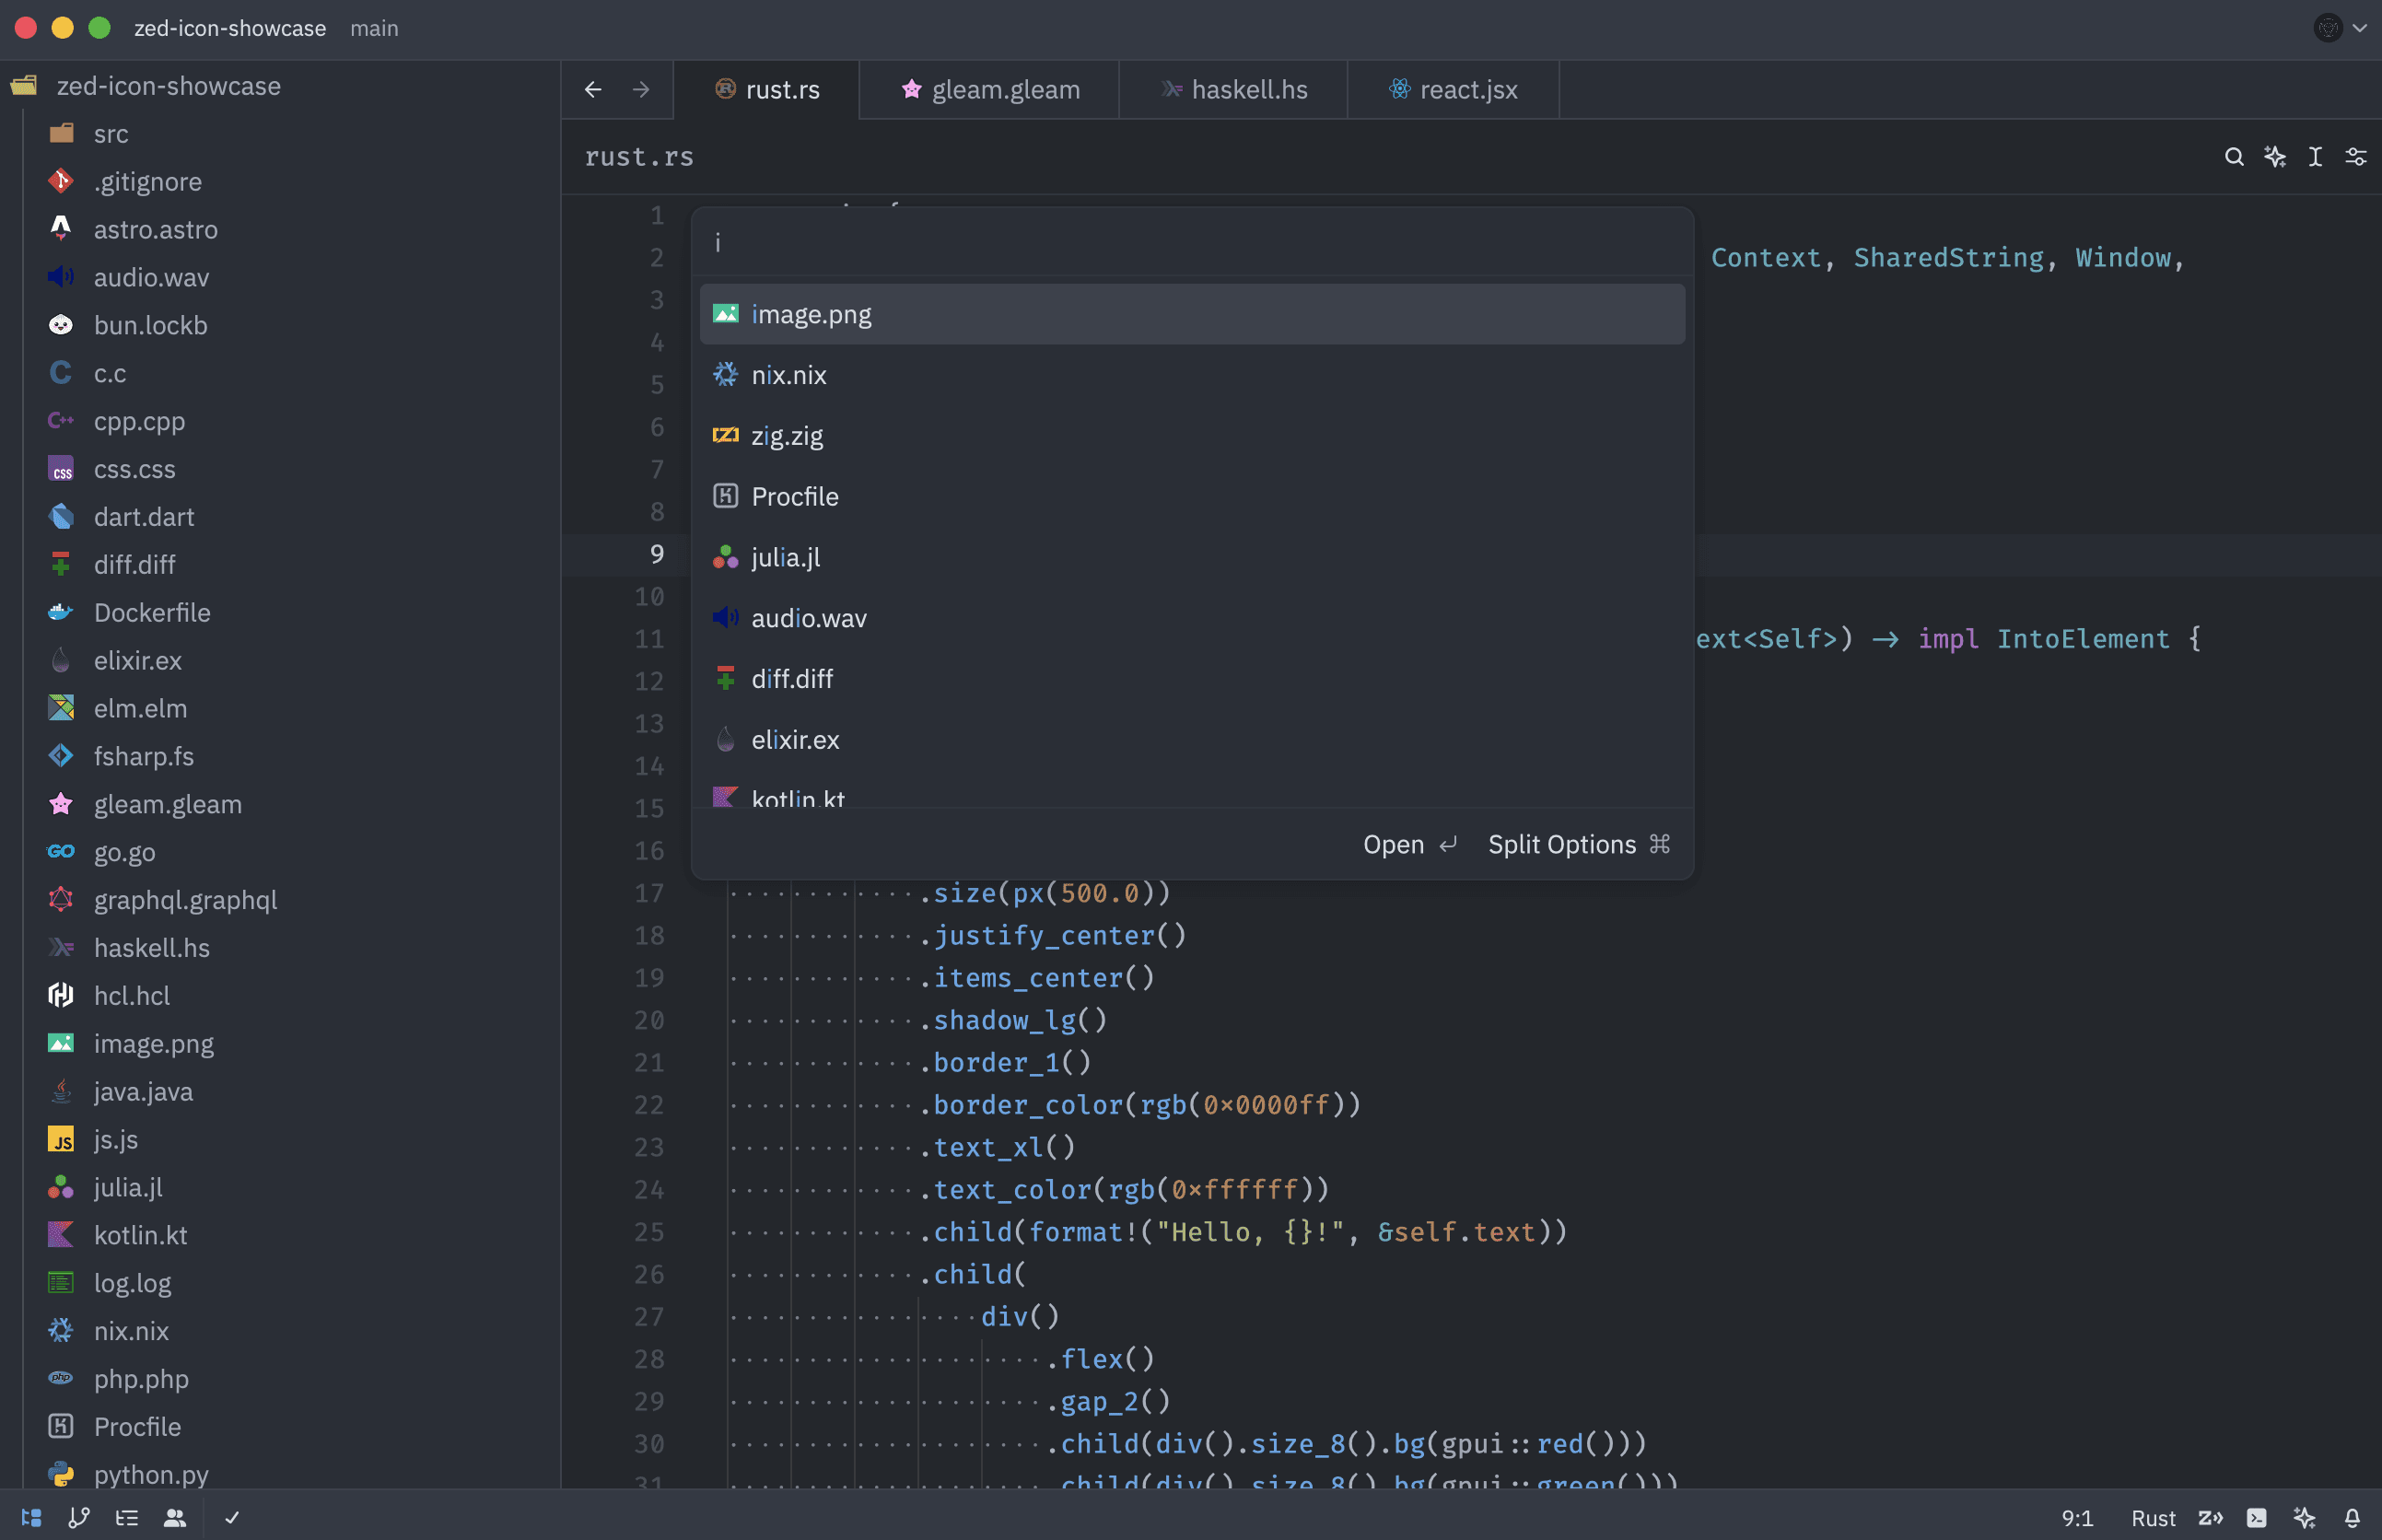
Task: Click the buffer search magnifier icon
Action: coord(2233,157)
